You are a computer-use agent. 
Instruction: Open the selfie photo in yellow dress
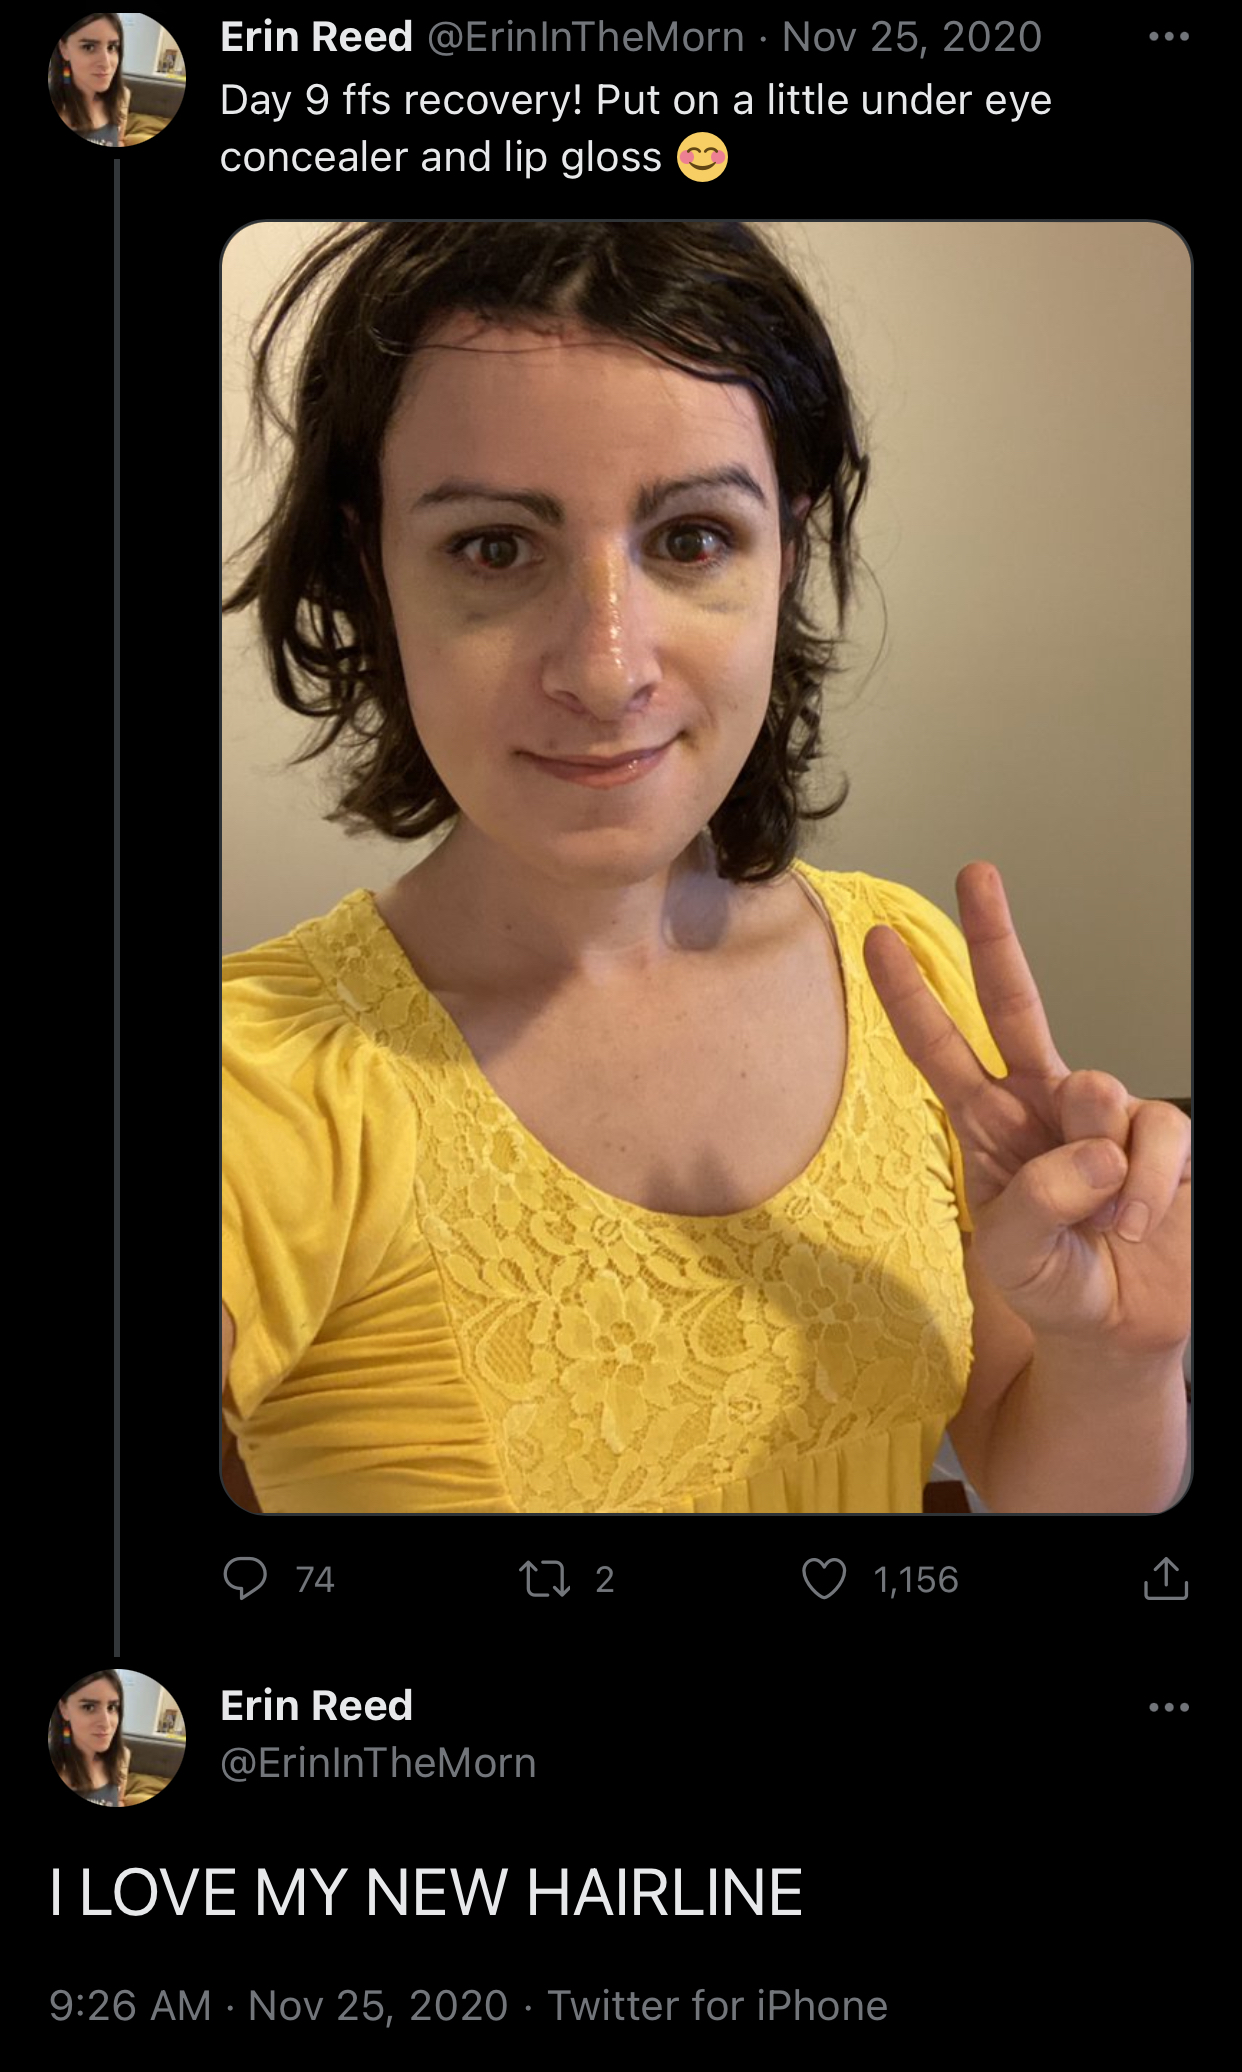pos(706,867)
